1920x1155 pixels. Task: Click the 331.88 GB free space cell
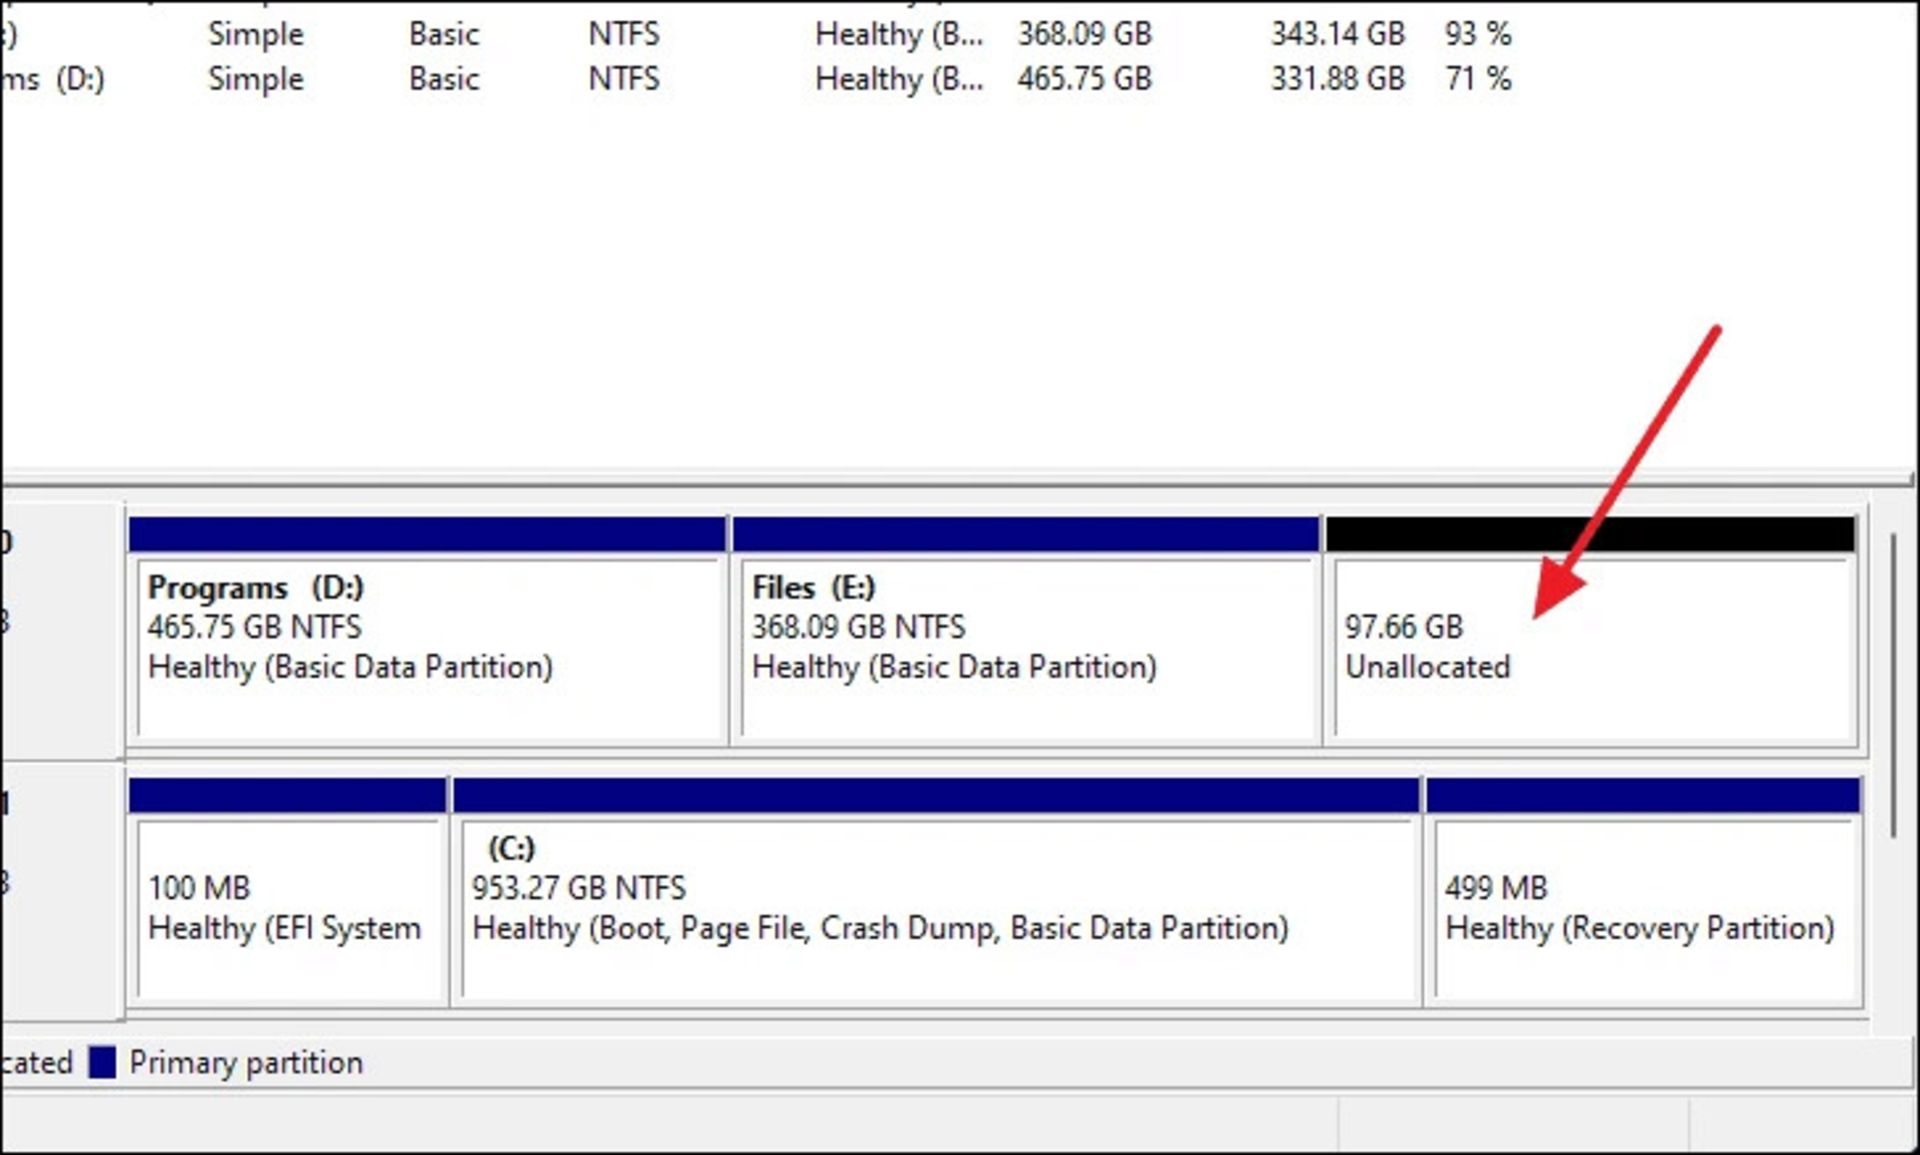pyautogui.click(x=1337, y=79)
